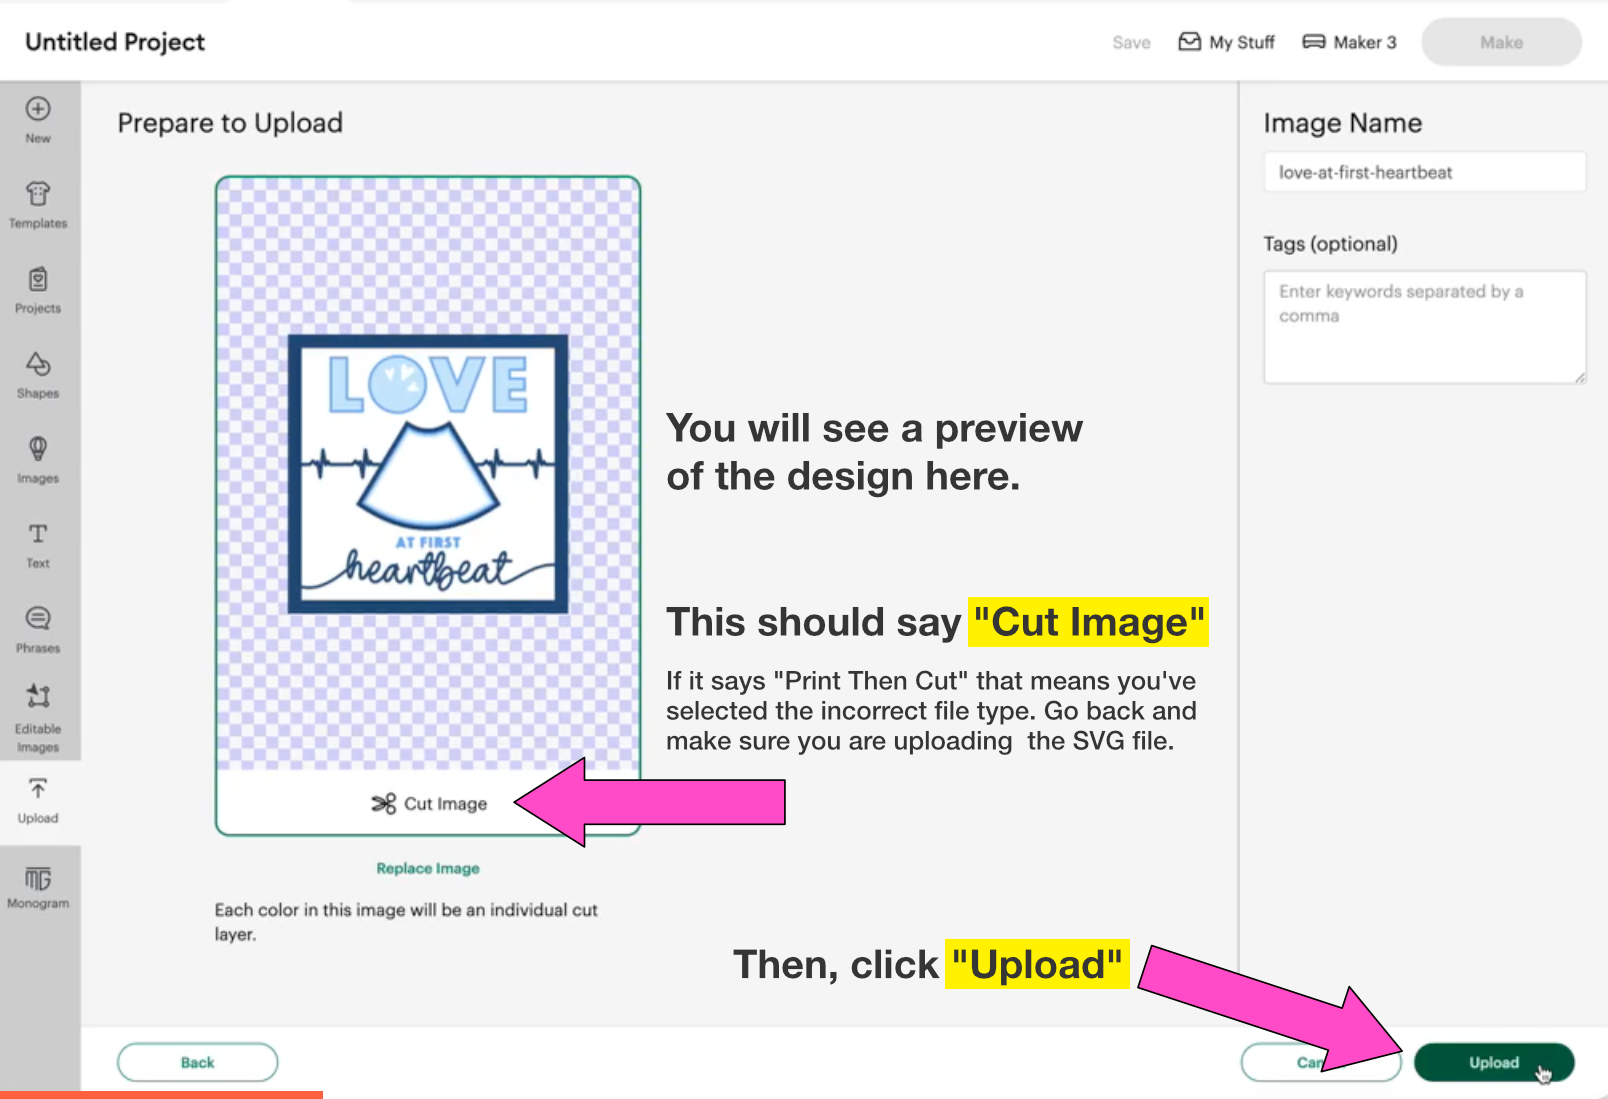Image resolution: width=1608 pixels, height=1099 pixels.
Task: Select the Text tool
Action: [38, 544]
